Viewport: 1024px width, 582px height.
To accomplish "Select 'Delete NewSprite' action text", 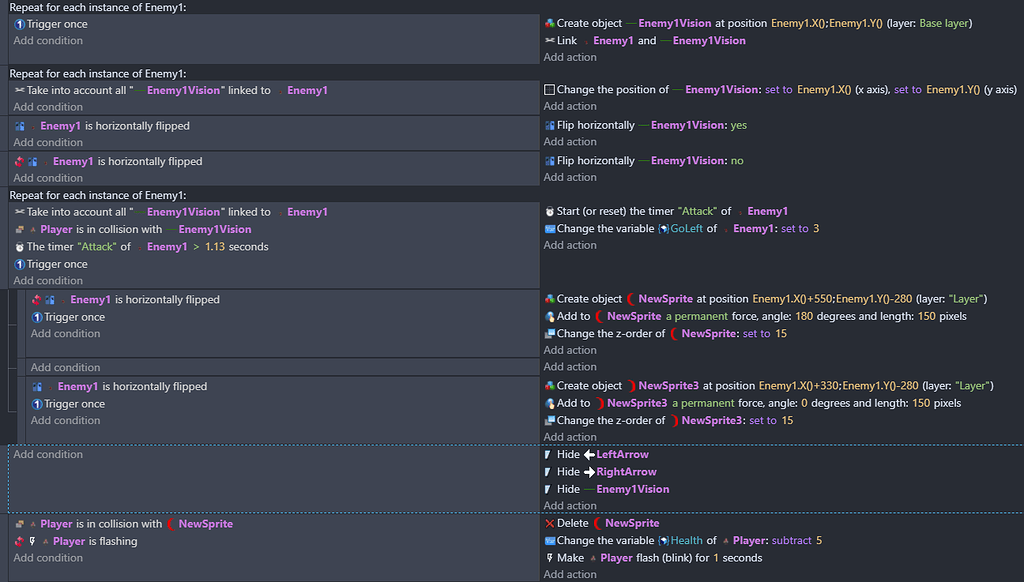I will click(x=608, y=523).
